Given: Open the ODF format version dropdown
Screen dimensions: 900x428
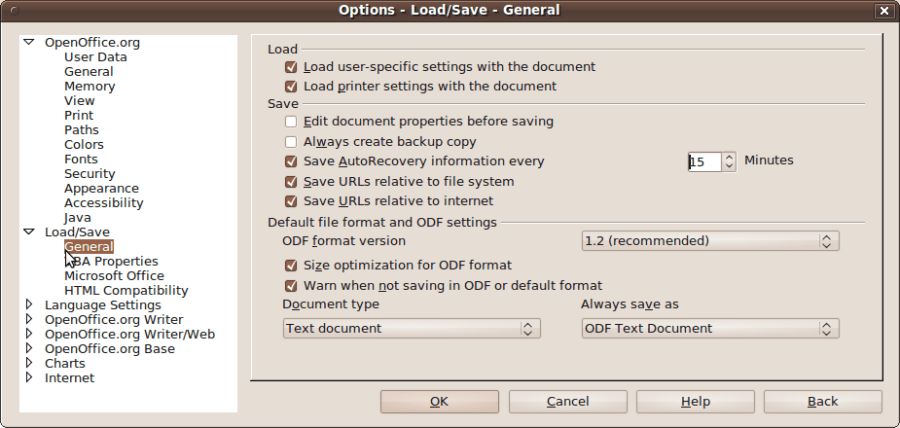Looking at the screenshot, I should tap(710, 241).
